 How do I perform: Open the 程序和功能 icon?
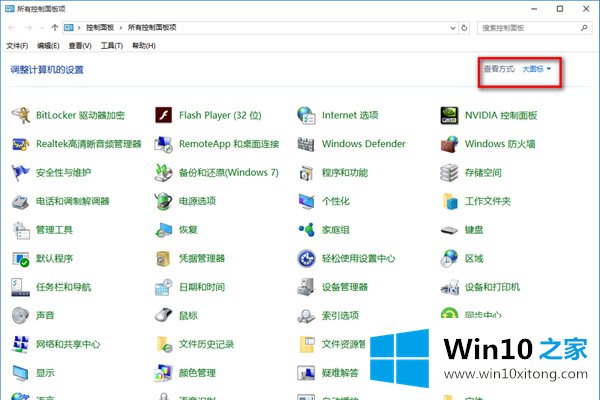click(306, 173)
